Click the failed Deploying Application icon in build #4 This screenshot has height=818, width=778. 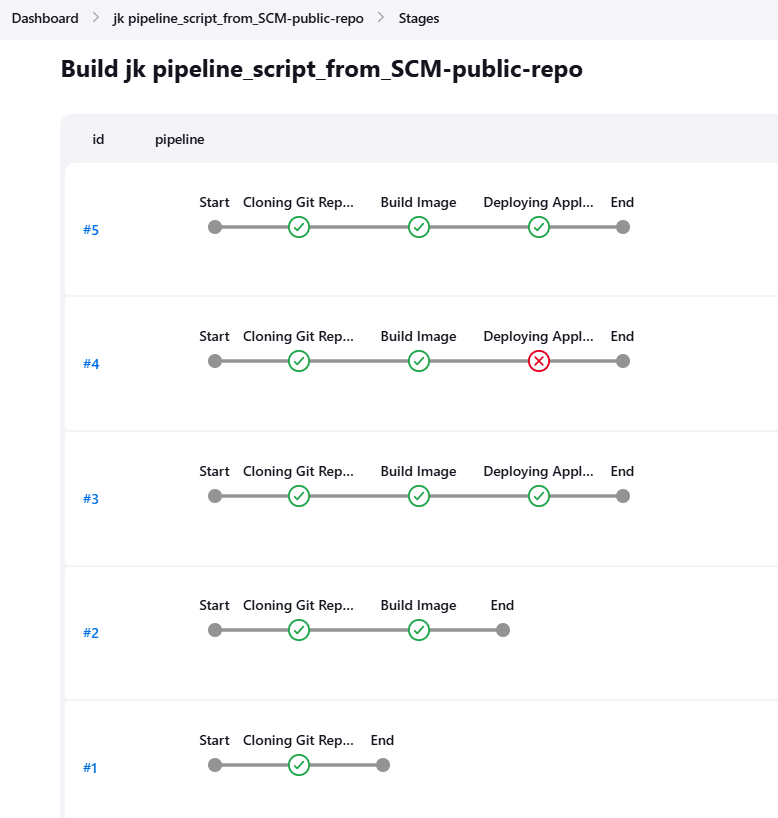(x=538, y=361)
